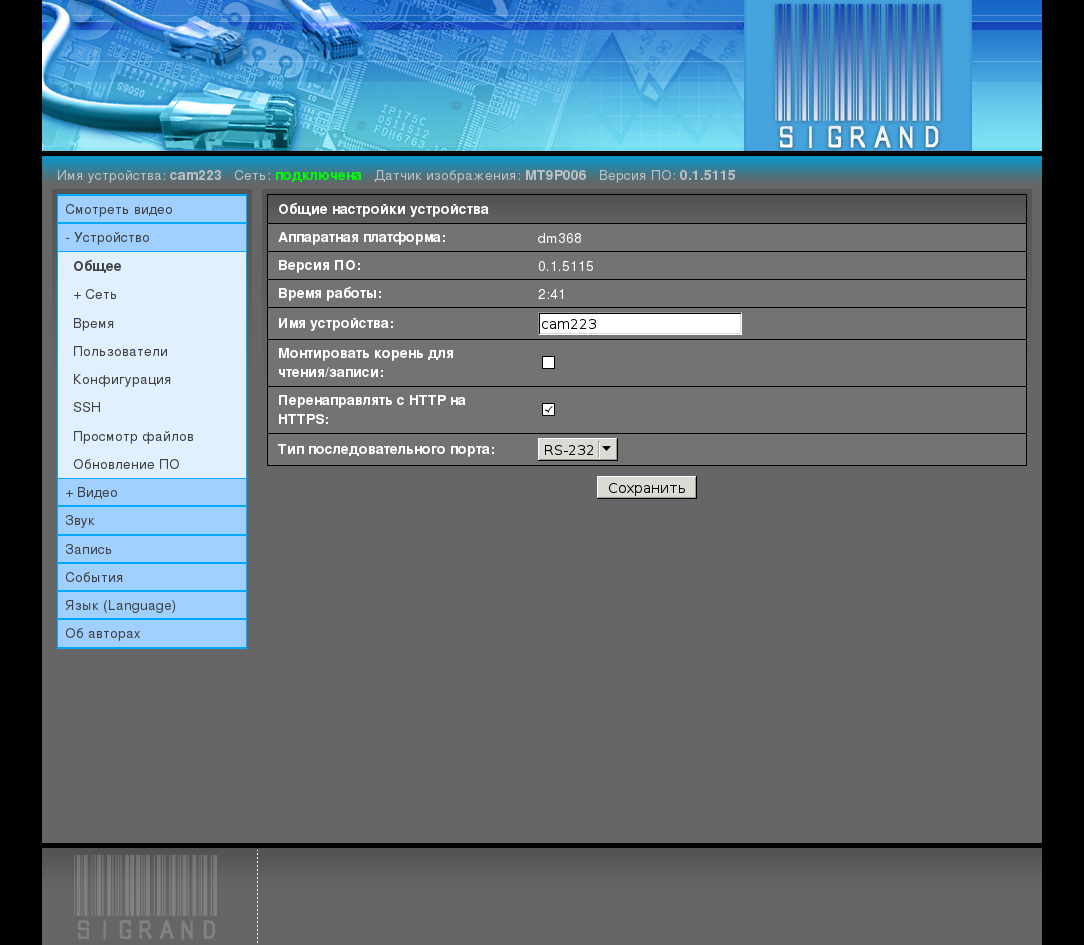
Task: Open the SSH settings page
Action: tap(87, 407)
